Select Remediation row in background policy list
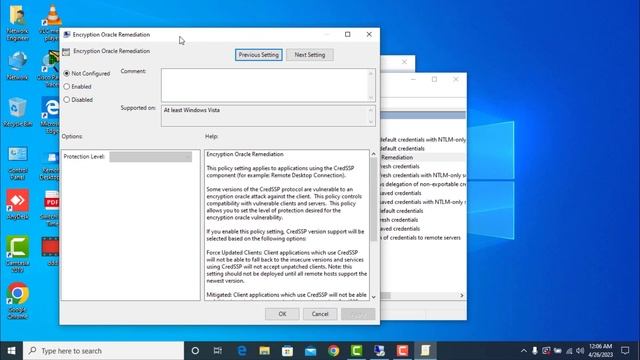The width and height of the screenshot is (640, 360). pyautogui.click(x=423, y=158)
